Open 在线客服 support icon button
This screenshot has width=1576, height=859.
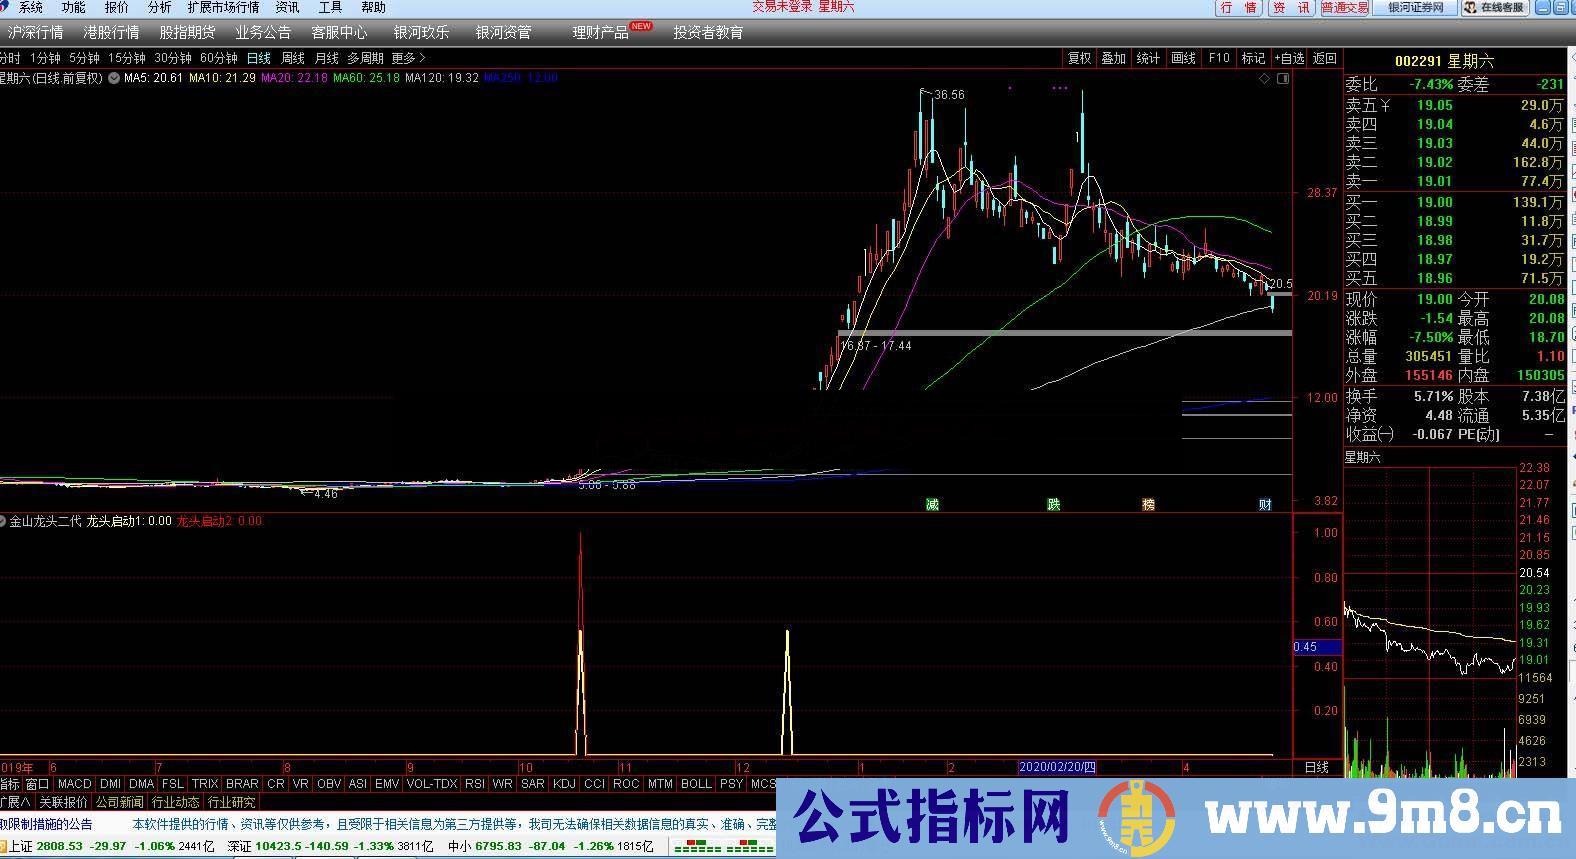[x=1495, y=7]
